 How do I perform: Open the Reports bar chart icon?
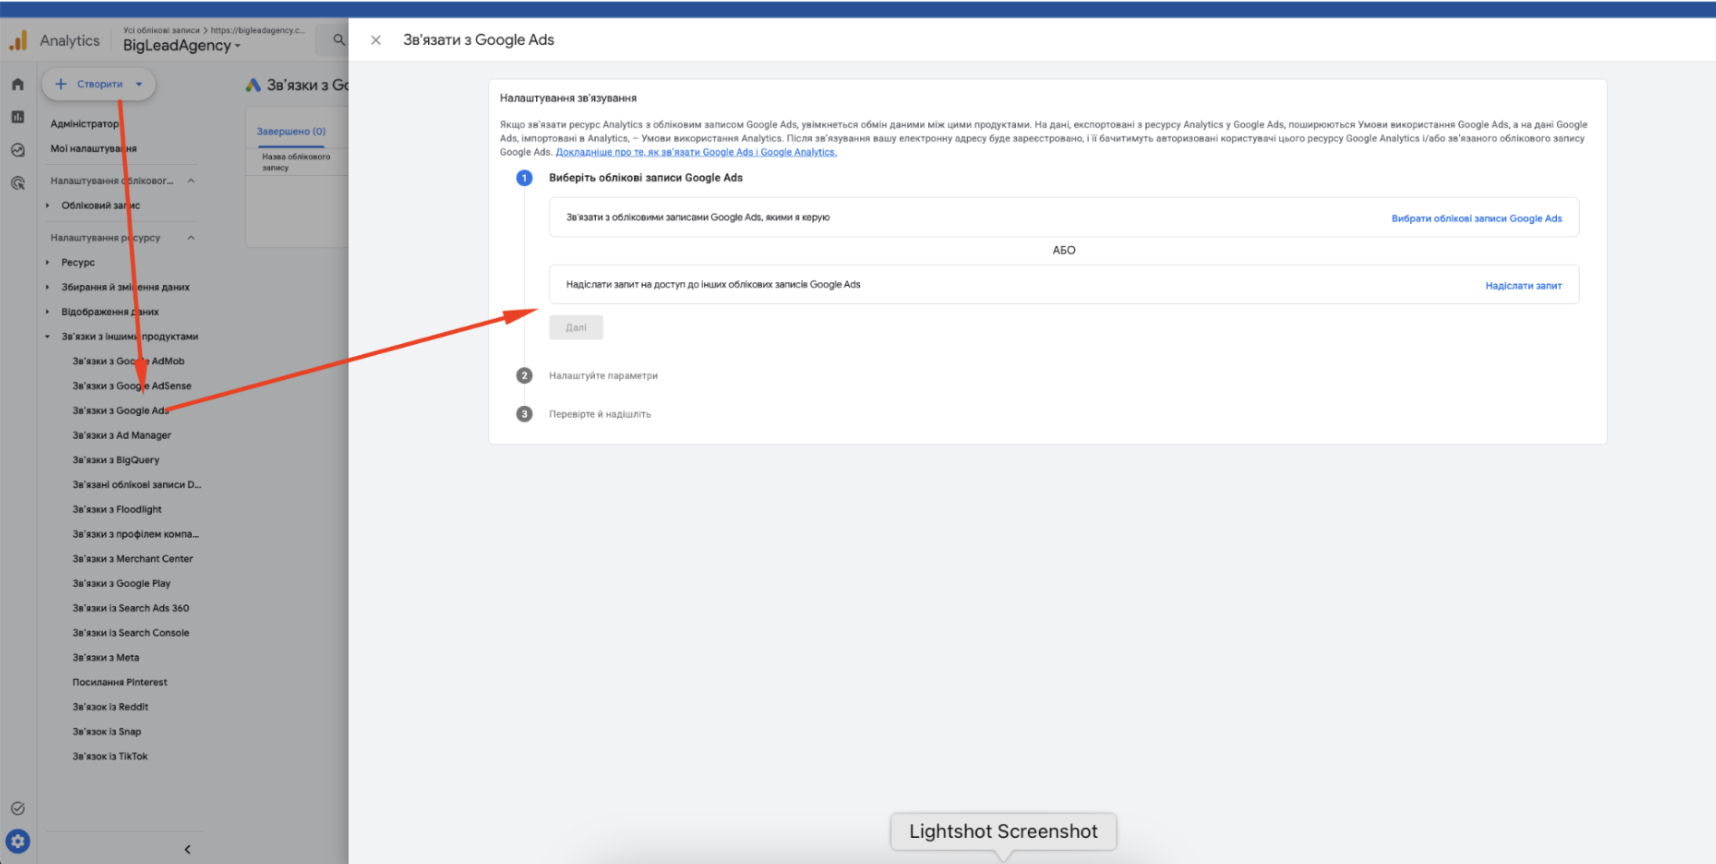(17, 117)
